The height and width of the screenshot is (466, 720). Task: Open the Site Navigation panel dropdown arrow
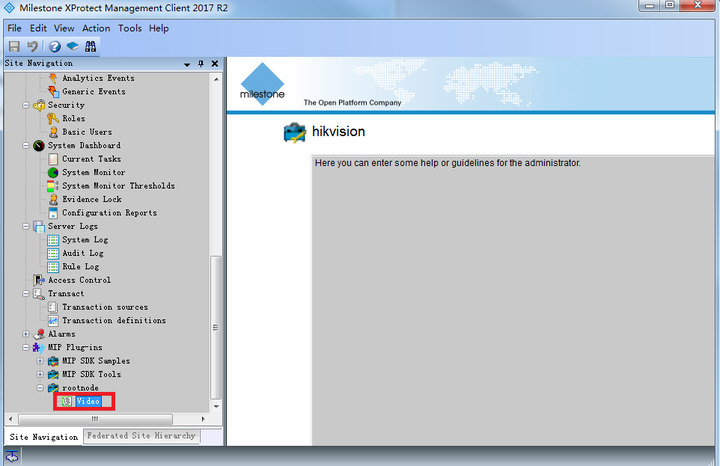[x=187, y=64]
